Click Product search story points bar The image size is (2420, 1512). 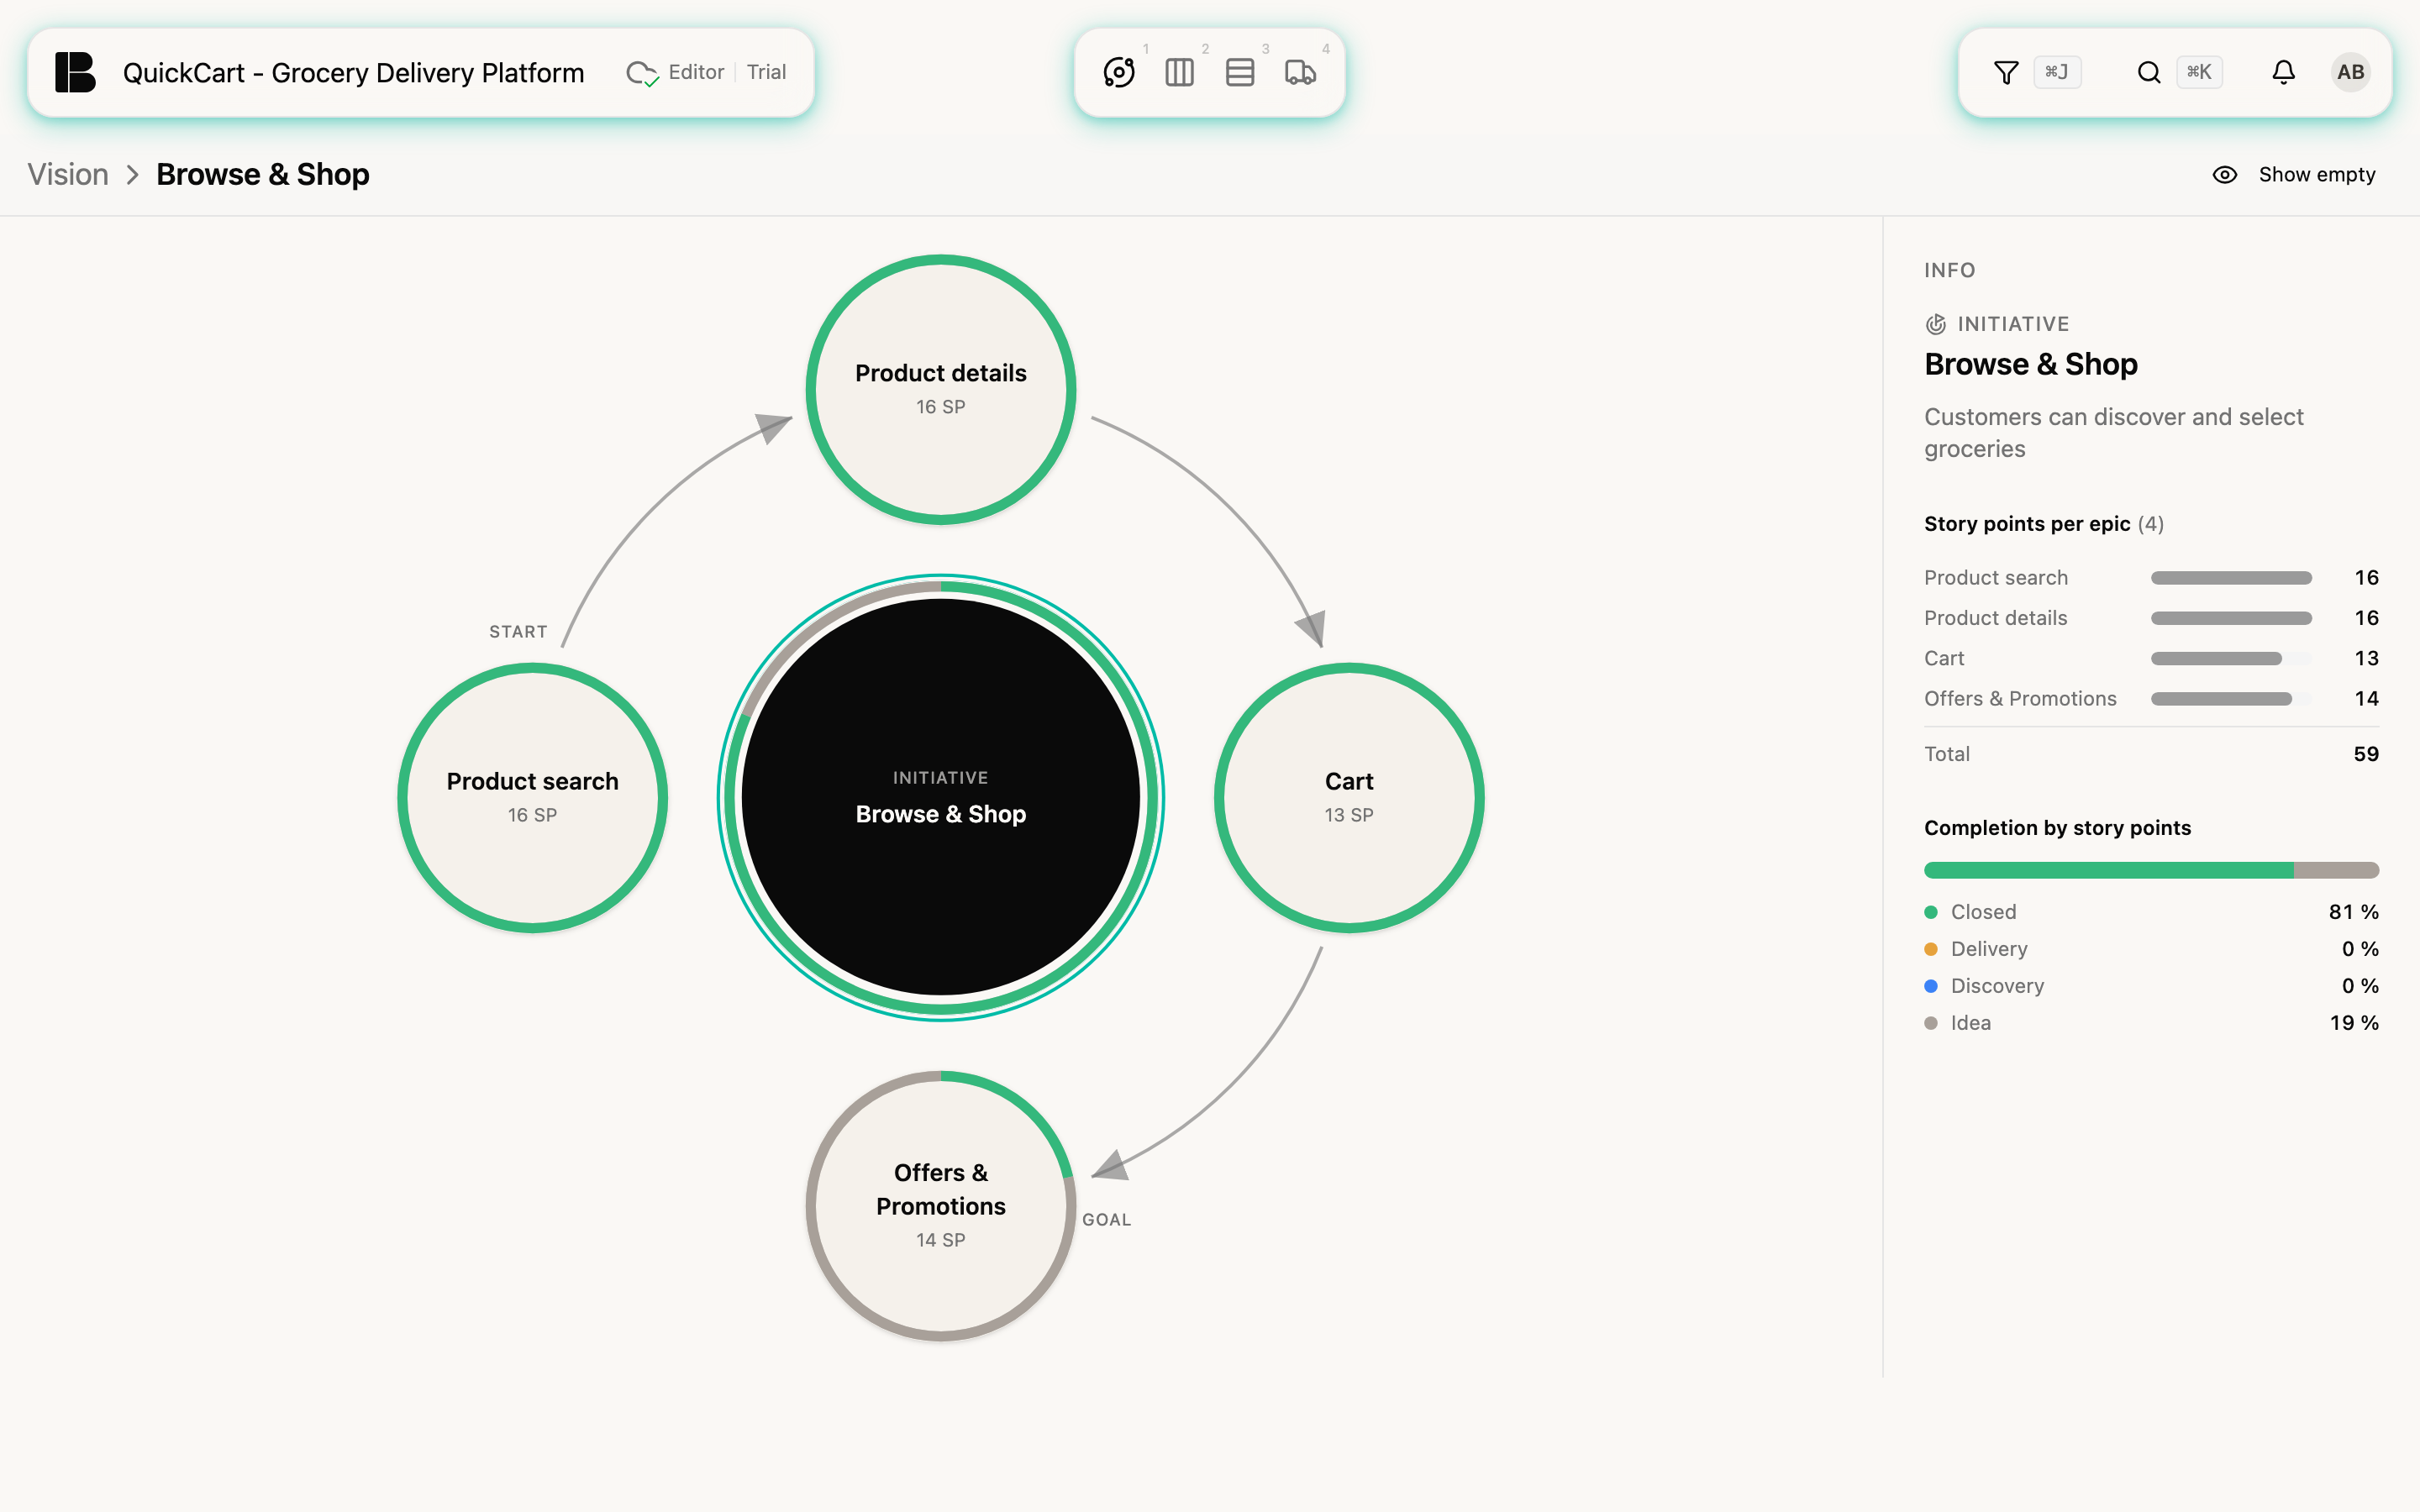(x=2231, y=578)
